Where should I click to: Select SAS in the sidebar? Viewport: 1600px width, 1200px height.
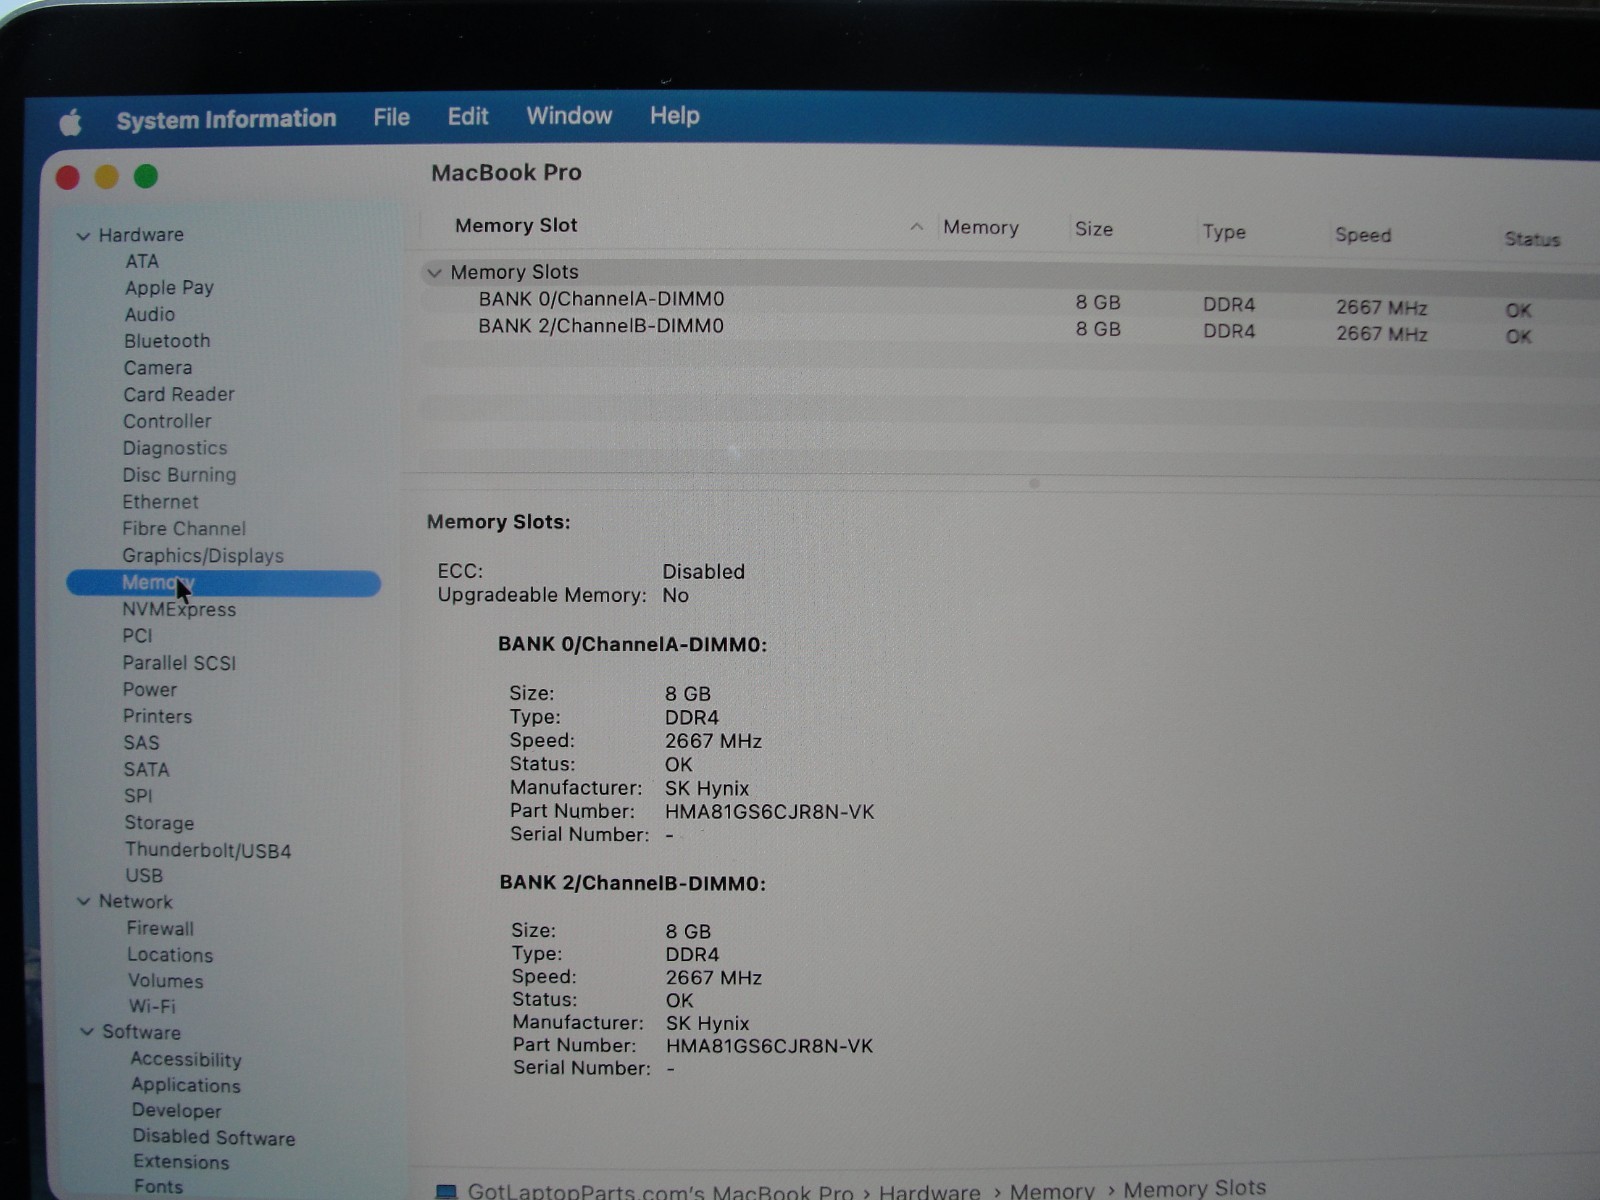pyautogui.click(x=141, y=743)
